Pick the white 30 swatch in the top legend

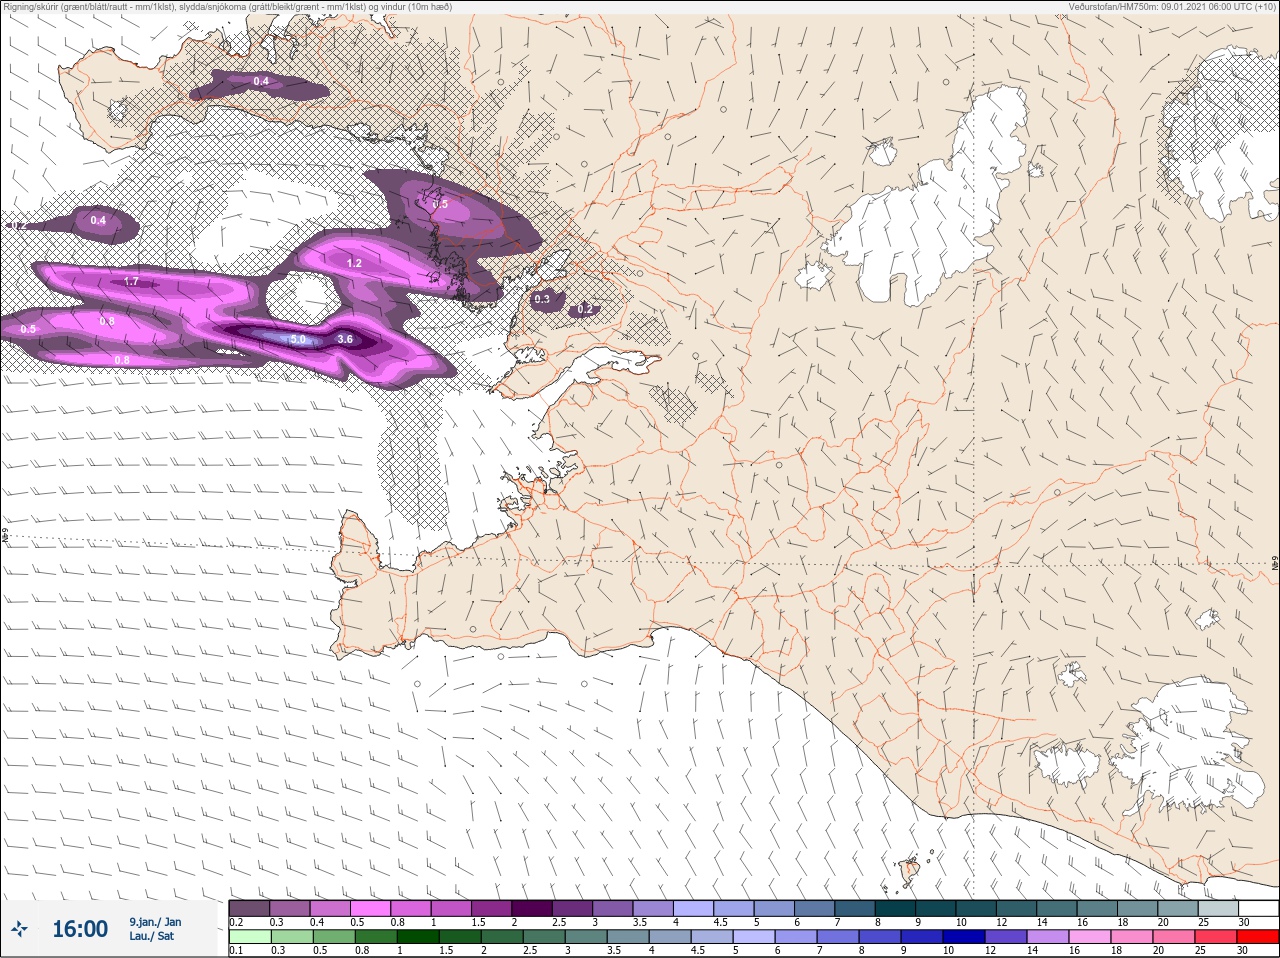(1258, 908)
